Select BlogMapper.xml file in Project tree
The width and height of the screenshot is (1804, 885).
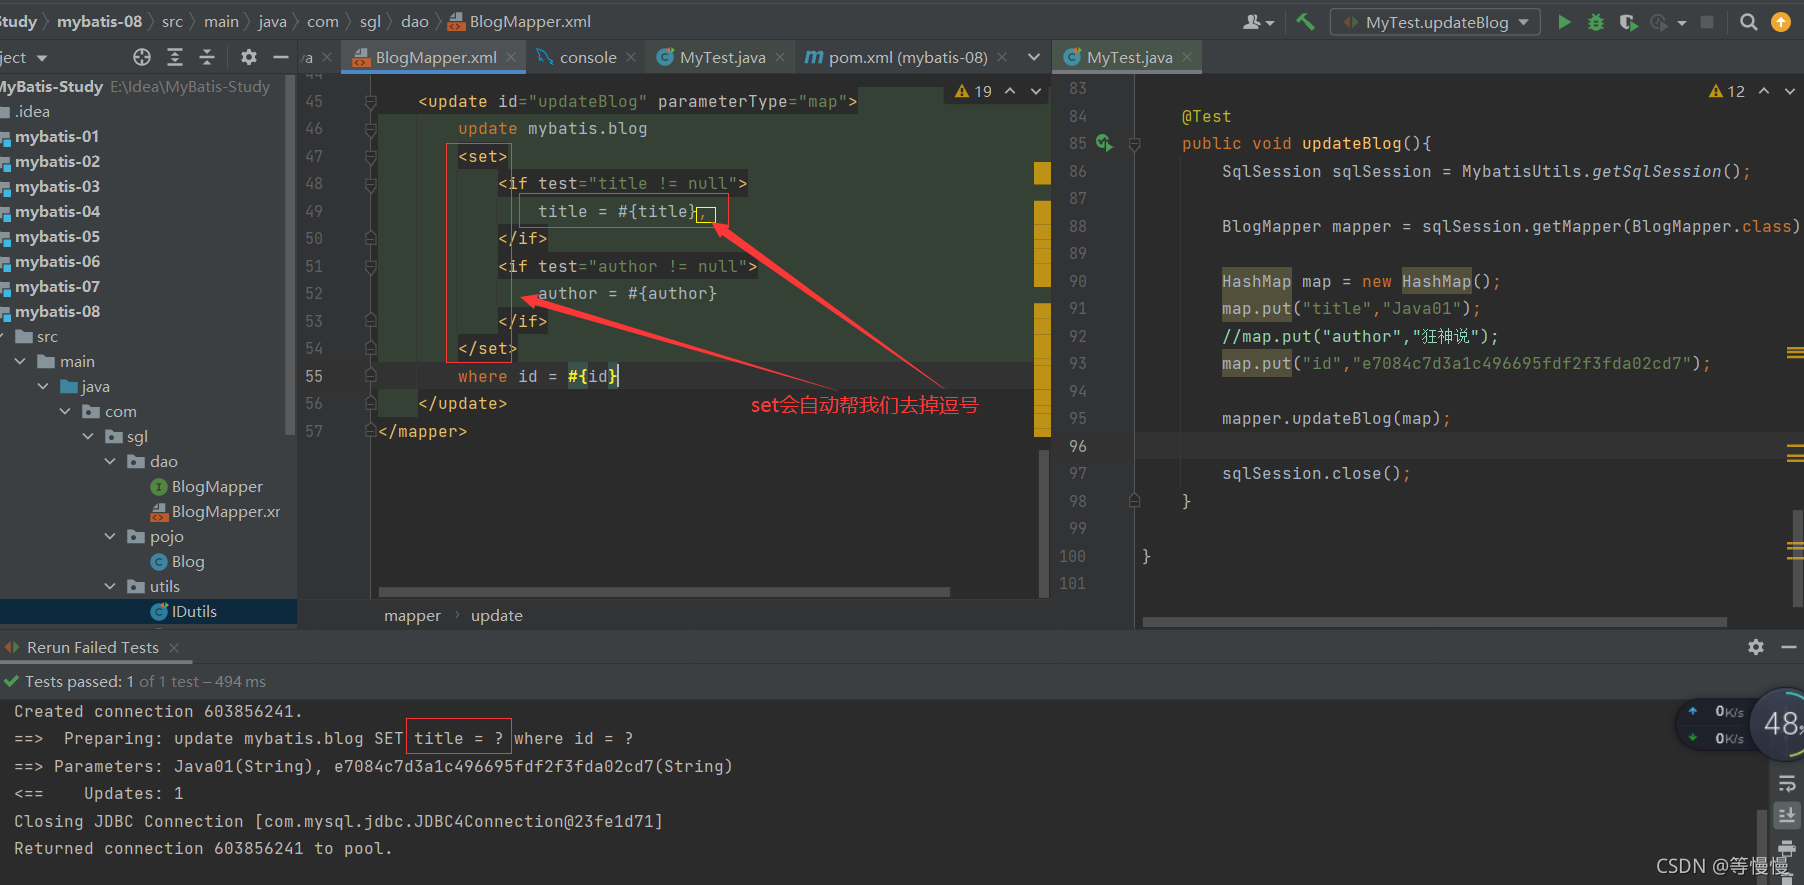[215, 511]
